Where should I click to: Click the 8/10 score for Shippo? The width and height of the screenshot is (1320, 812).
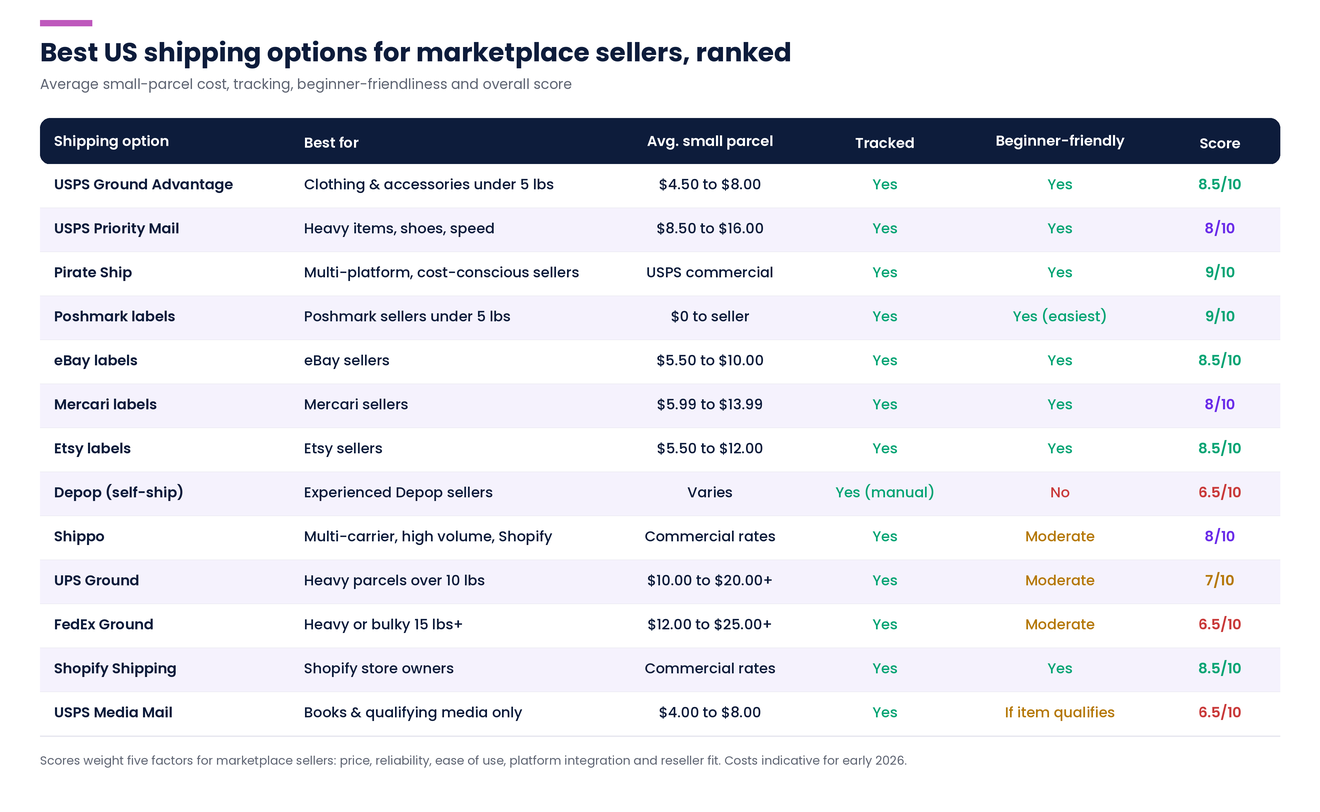pyautogui.click(x=1220, y=536)
